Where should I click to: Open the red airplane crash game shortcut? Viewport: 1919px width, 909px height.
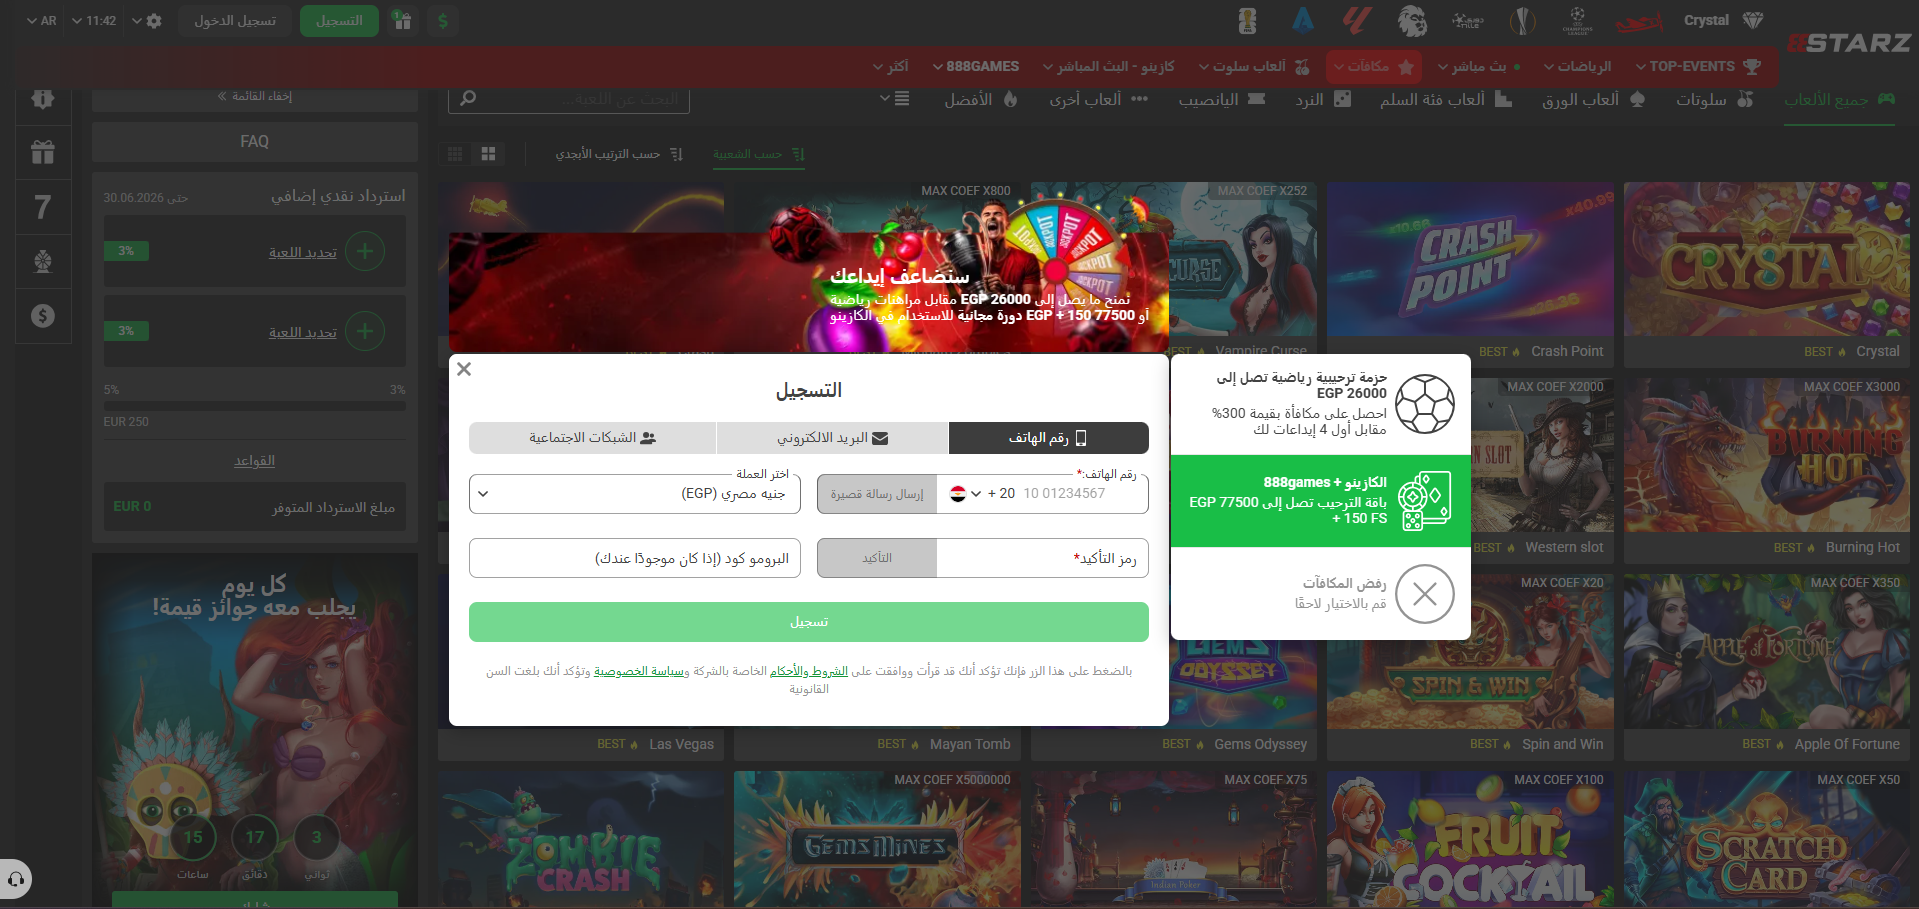(x=1640, y=21)
